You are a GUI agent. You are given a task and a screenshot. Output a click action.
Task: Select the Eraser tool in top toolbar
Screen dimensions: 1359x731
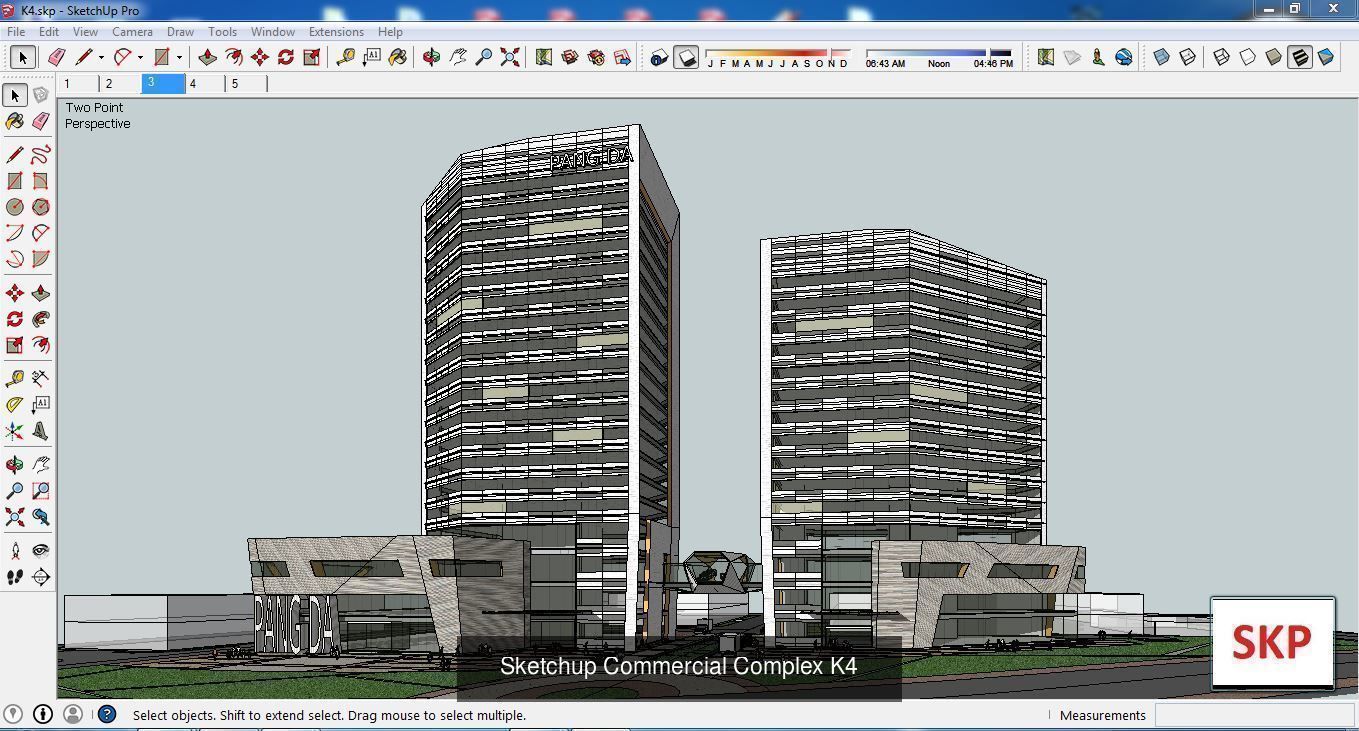pyautogui.click(x=56, y=57)
